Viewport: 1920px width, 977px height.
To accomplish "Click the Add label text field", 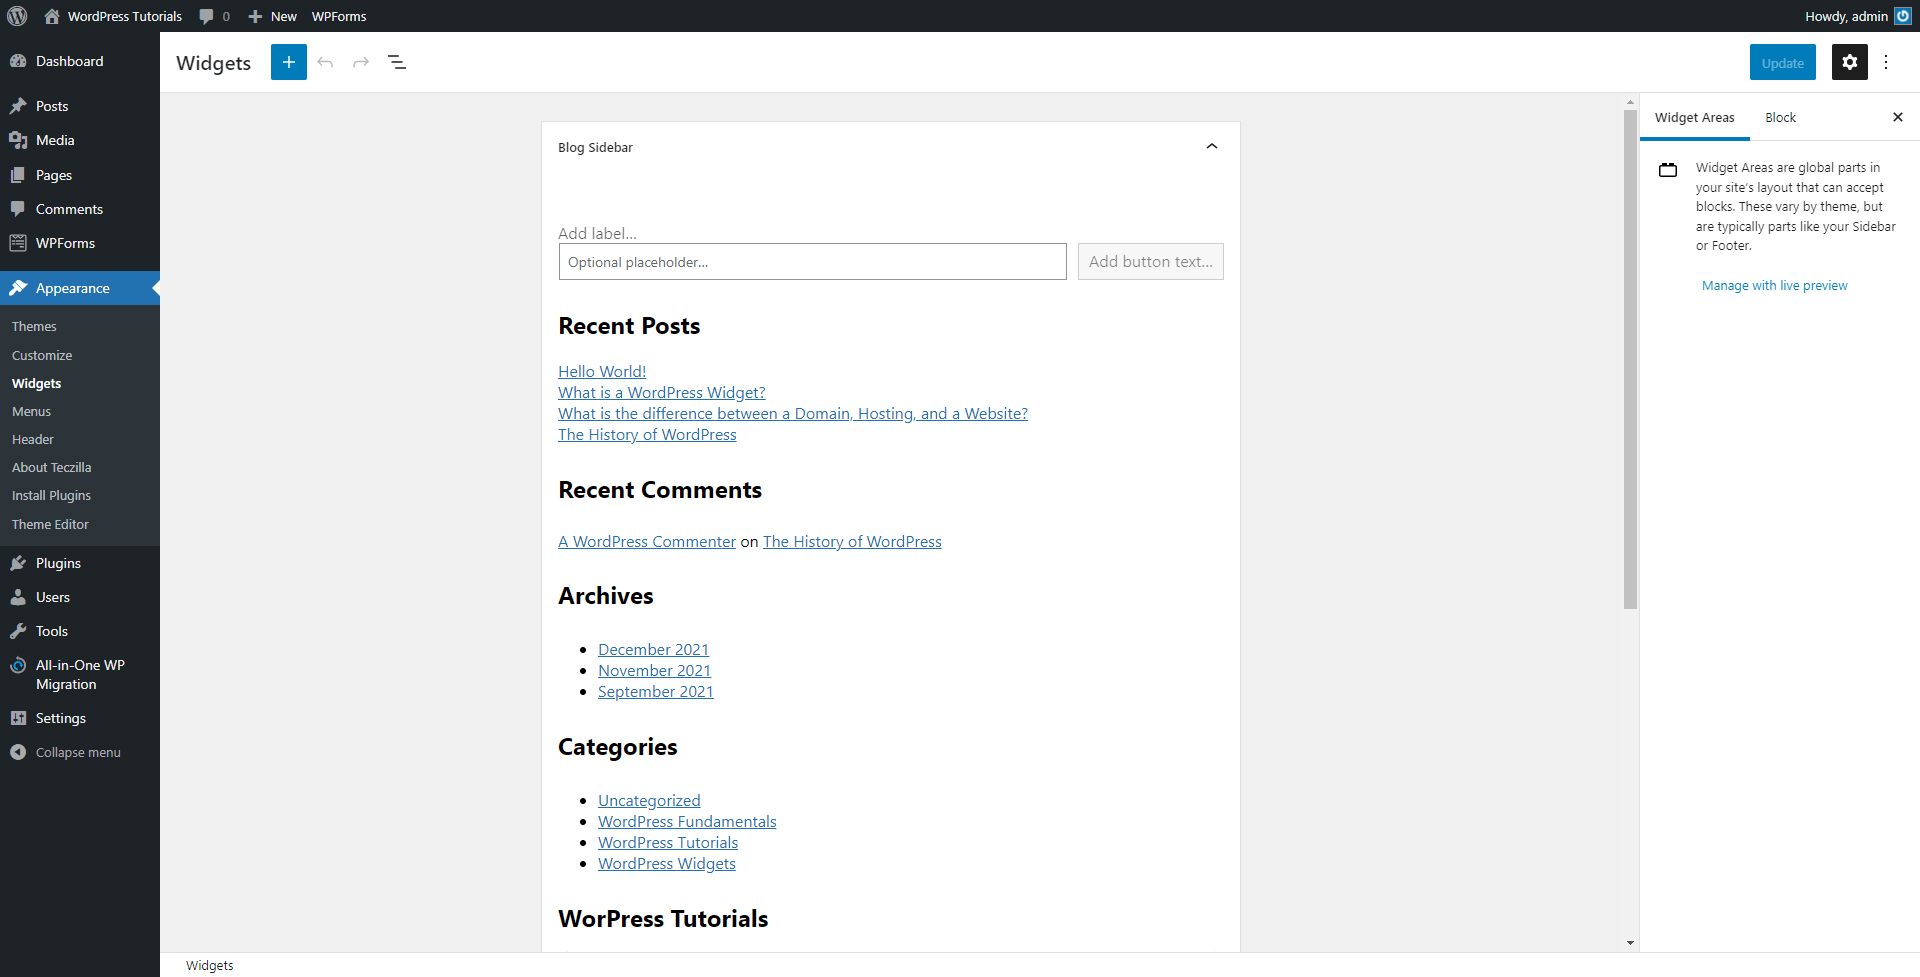I will tap(597, 233).
